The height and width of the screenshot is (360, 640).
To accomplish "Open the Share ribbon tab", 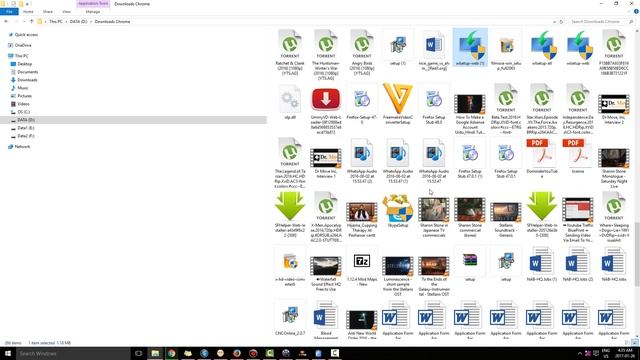I will 48,11.
